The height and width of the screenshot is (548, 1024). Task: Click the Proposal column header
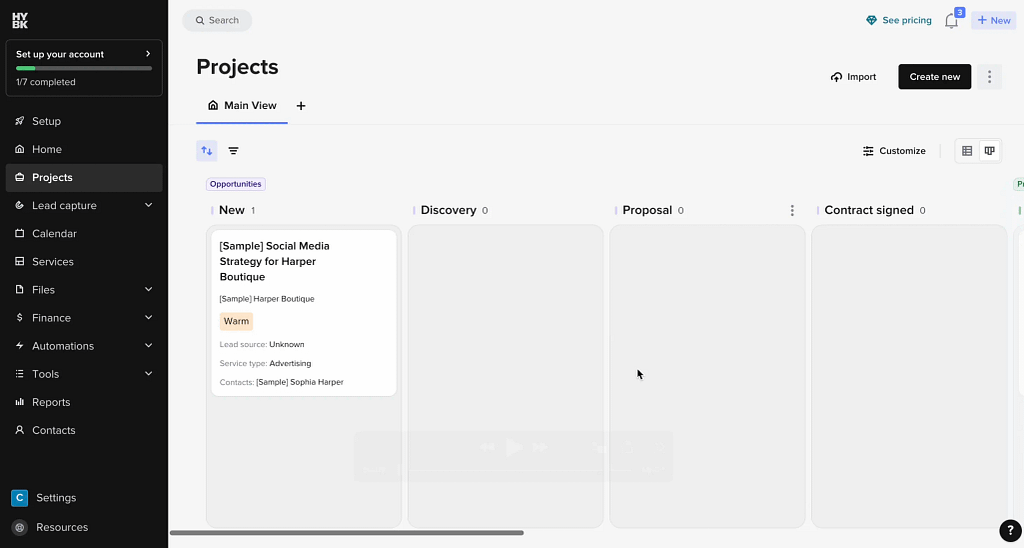[647, 210]
